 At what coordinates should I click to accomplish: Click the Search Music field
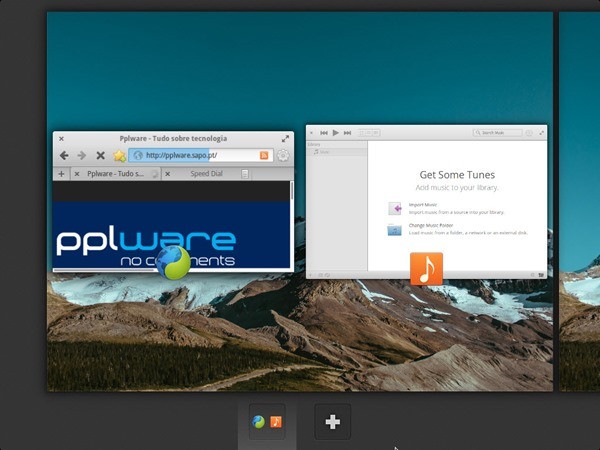[497, 133]
